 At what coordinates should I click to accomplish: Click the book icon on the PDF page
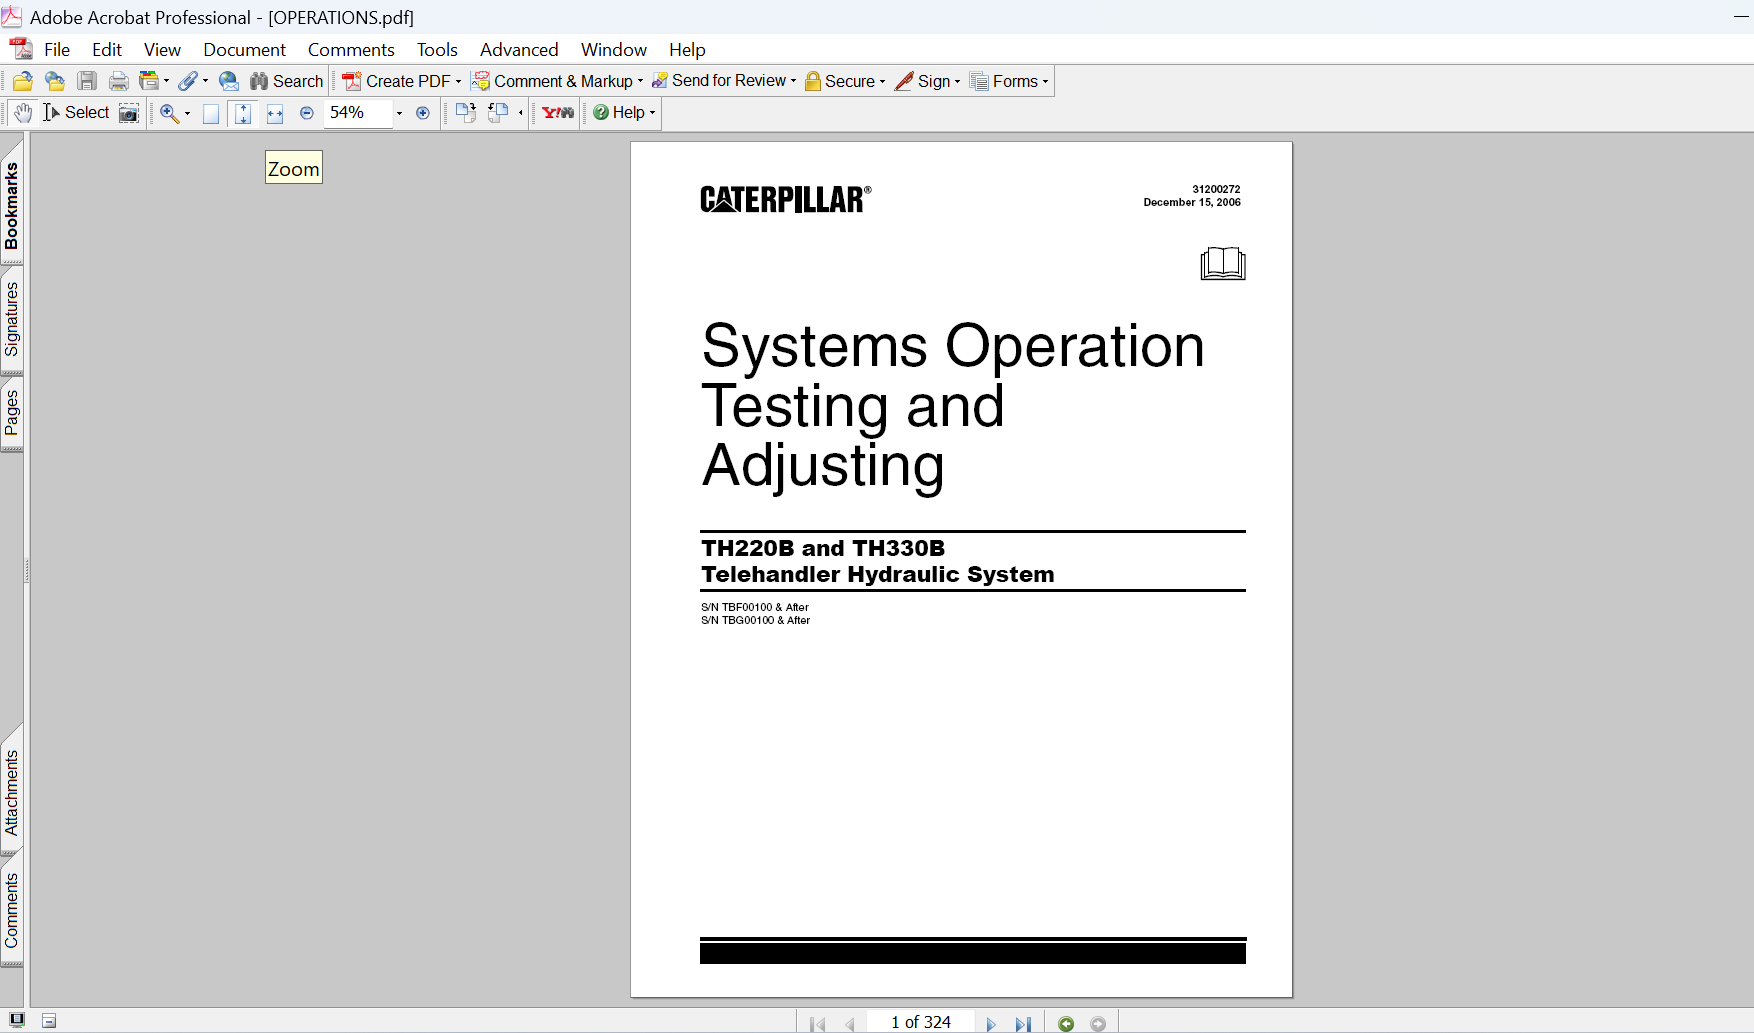click(x=1223, y=263)
